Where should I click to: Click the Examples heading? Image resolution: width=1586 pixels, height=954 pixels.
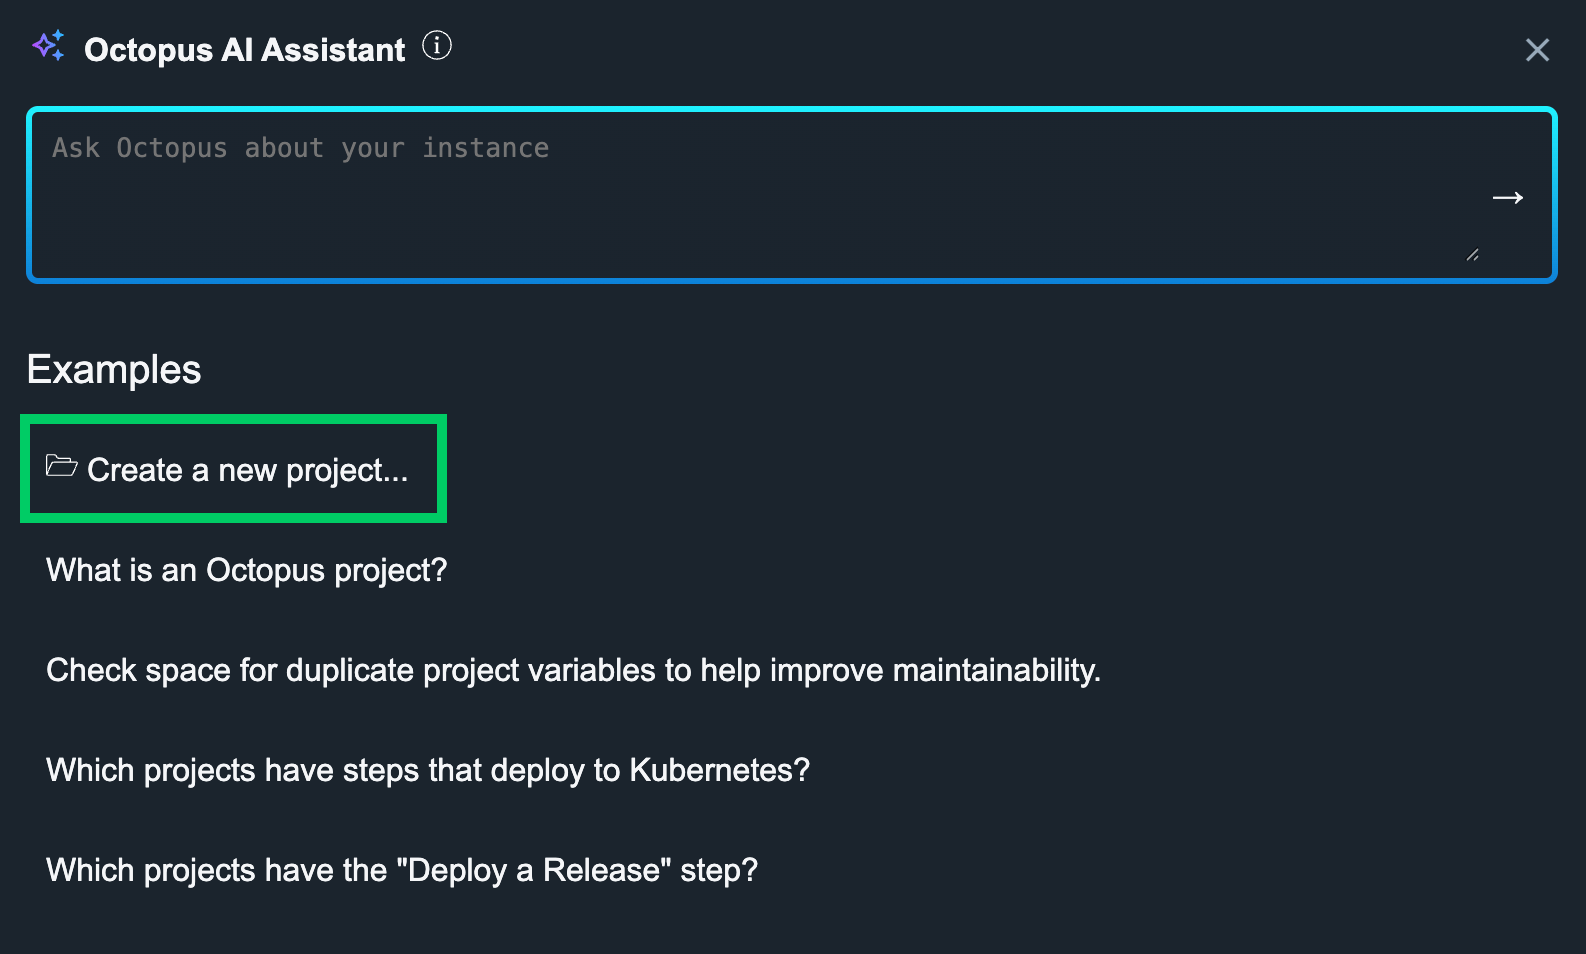(x=114, y=370)
